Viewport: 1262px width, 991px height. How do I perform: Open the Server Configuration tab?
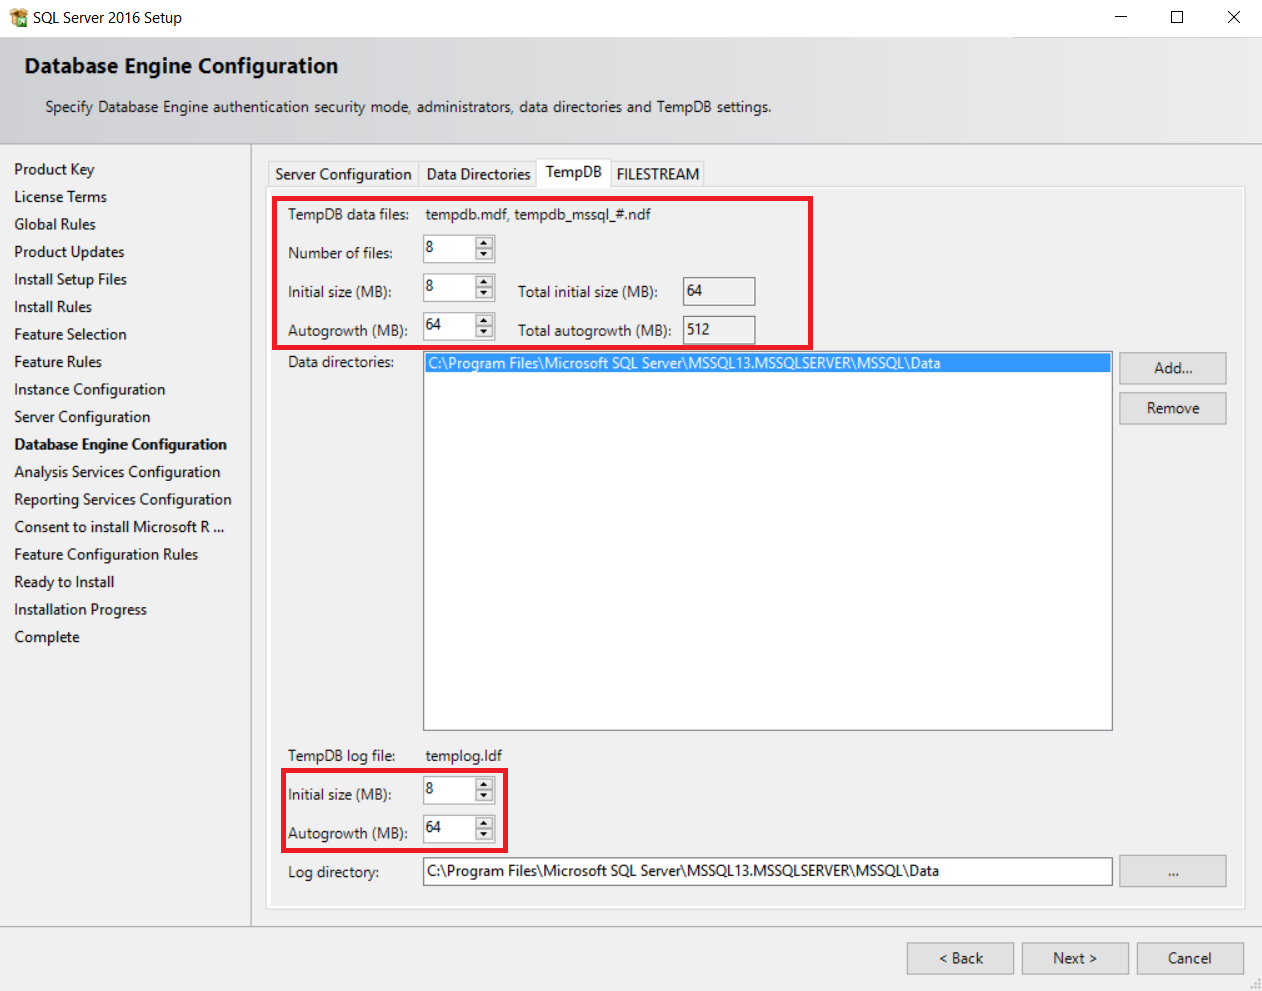tap(343, 173)
